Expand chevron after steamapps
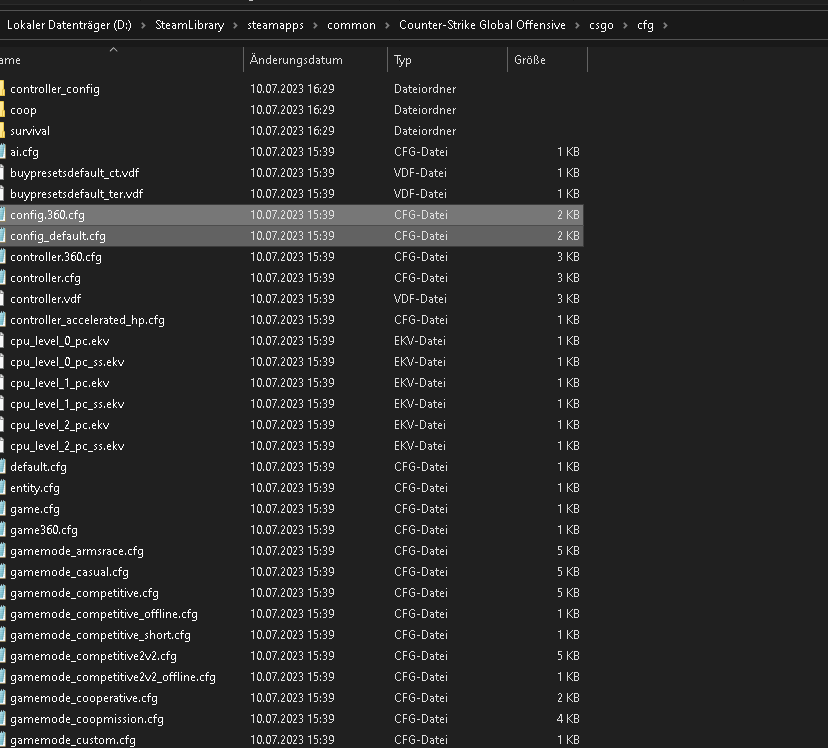 click(315, 25)
